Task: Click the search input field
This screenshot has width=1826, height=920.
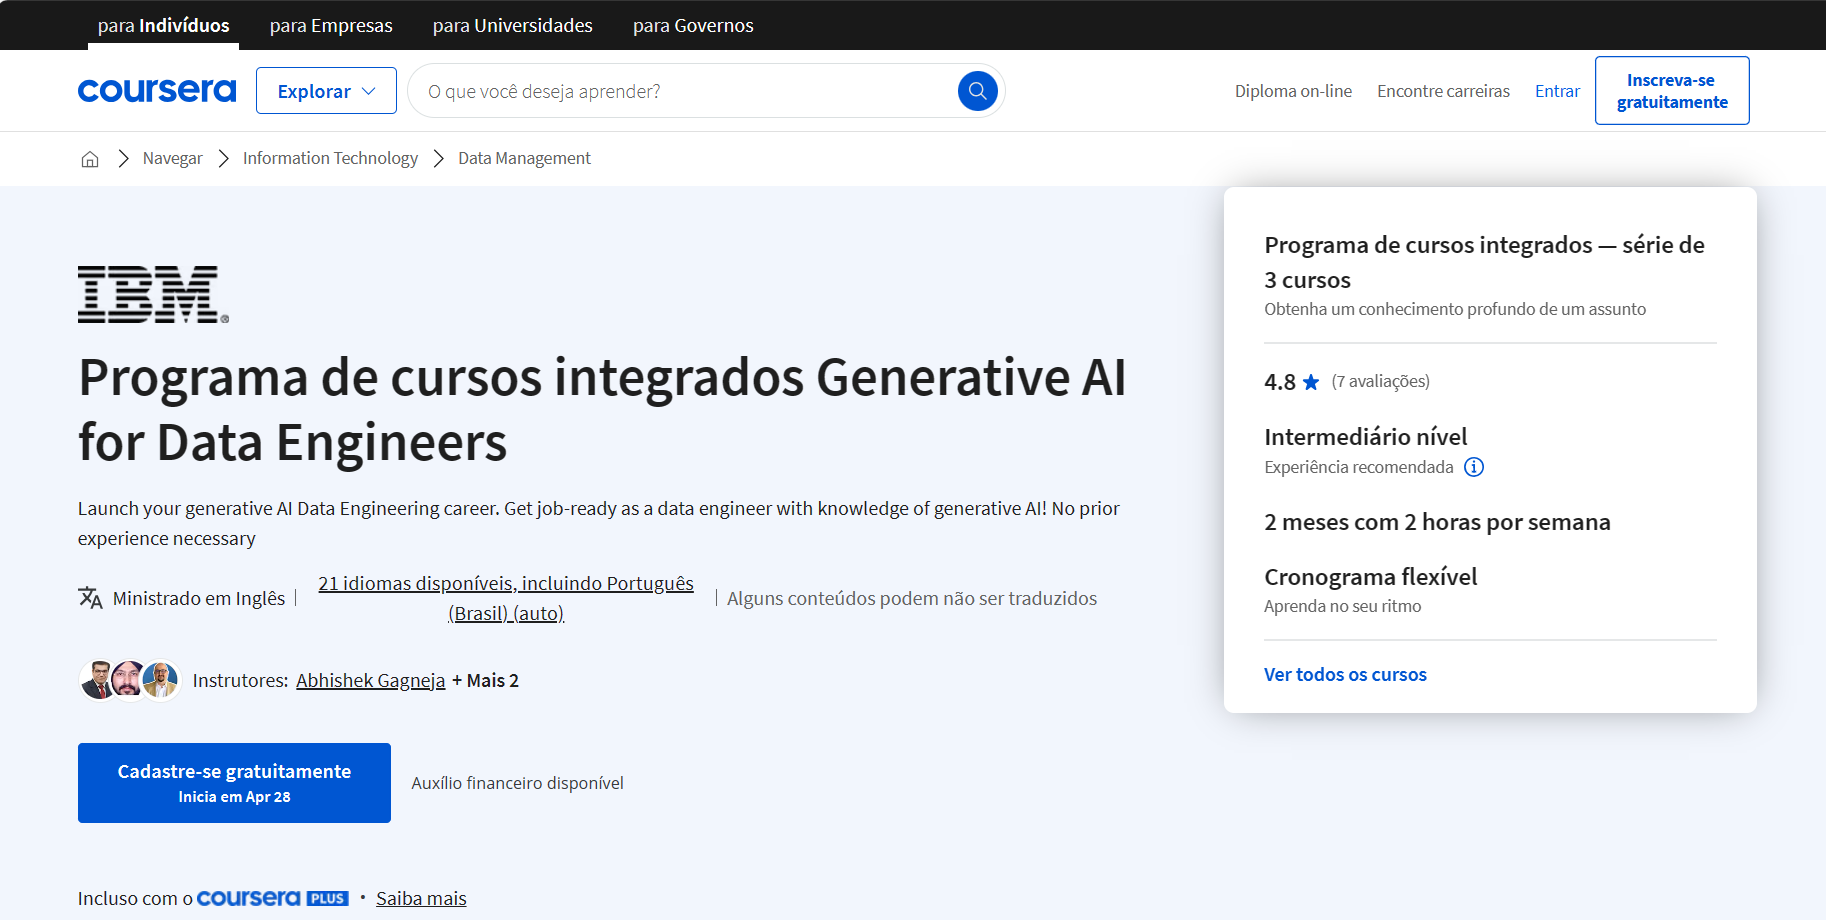Action: pos(680,90)
